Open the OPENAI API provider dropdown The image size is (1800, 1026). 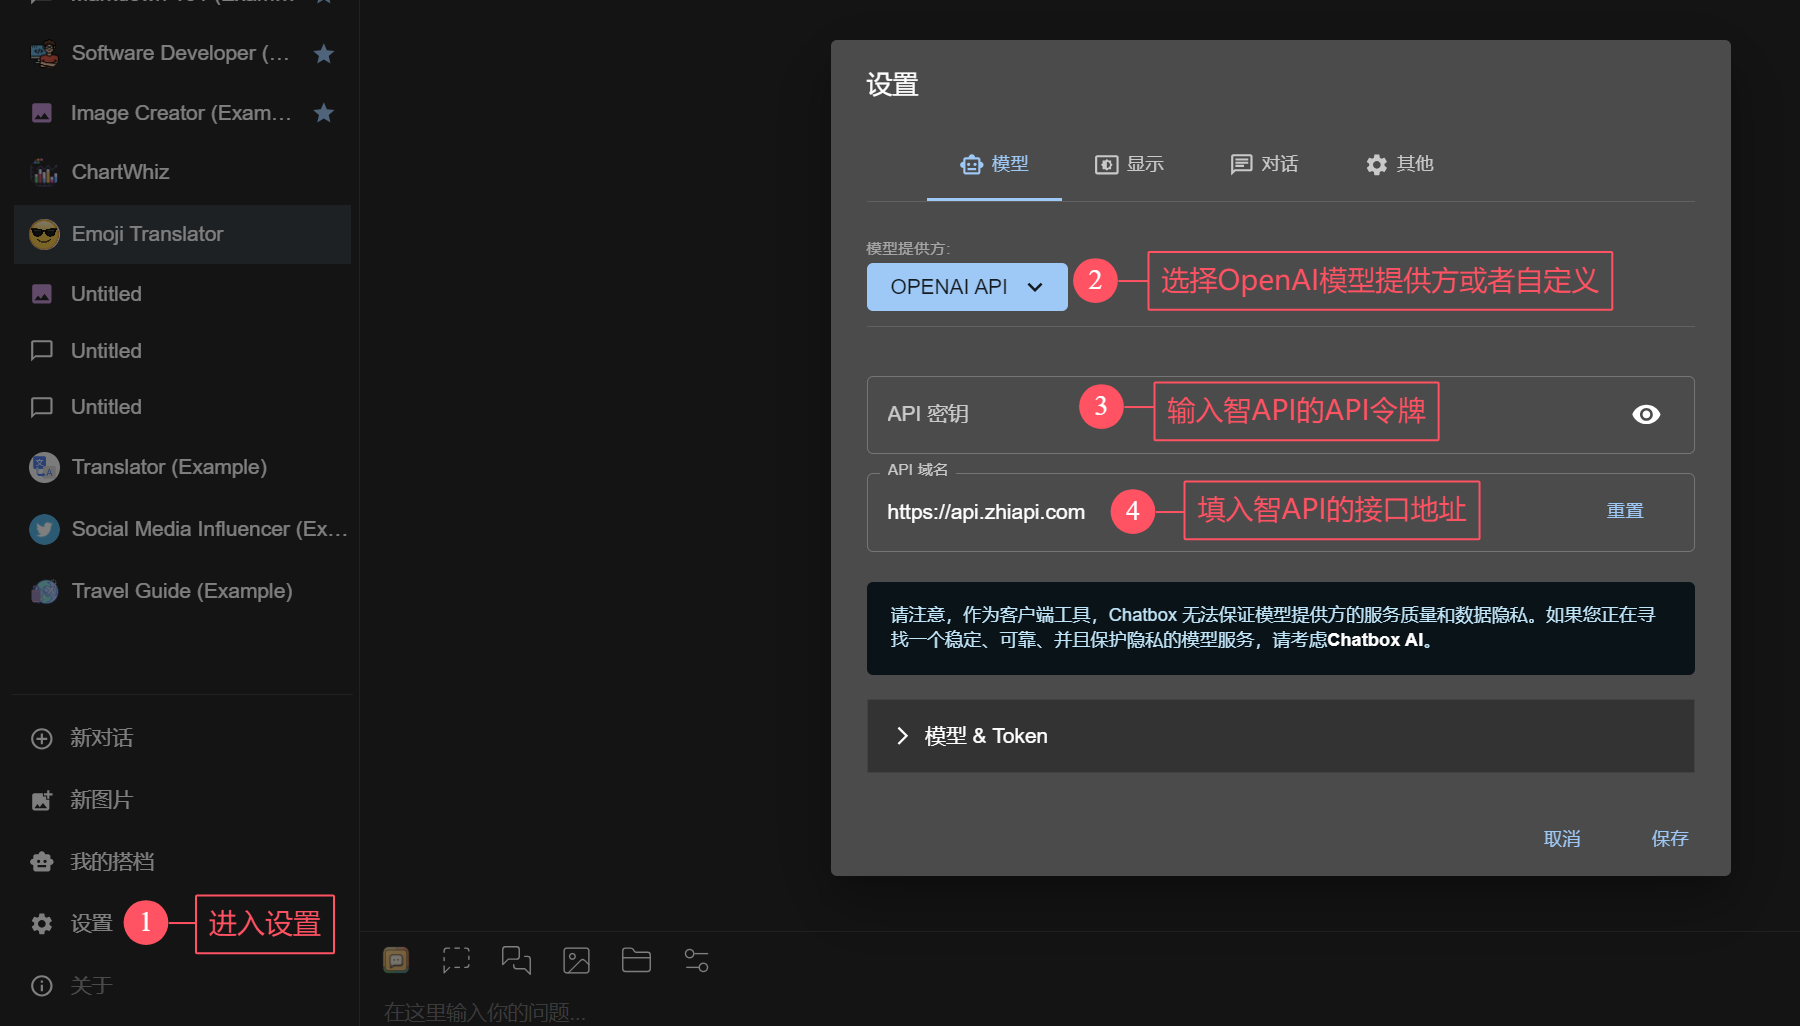(967, 287)
